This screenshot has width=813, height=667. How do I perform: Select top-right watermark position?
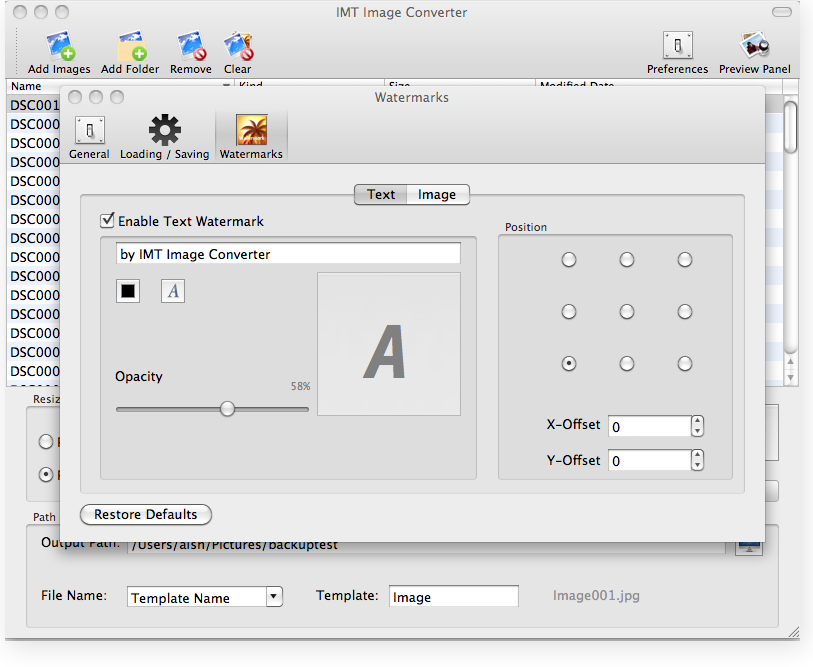click(x=685, y=259)
